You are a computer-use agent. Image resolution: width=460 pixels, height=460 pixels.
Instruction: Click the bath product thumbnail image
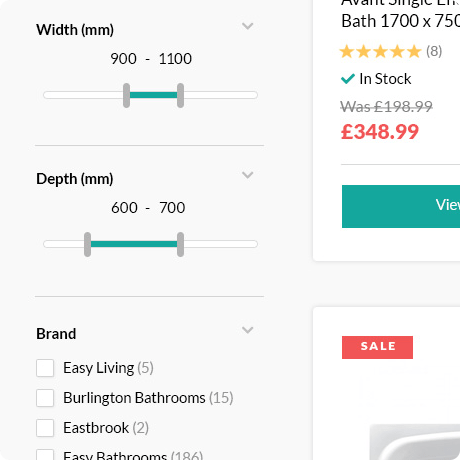415,442
